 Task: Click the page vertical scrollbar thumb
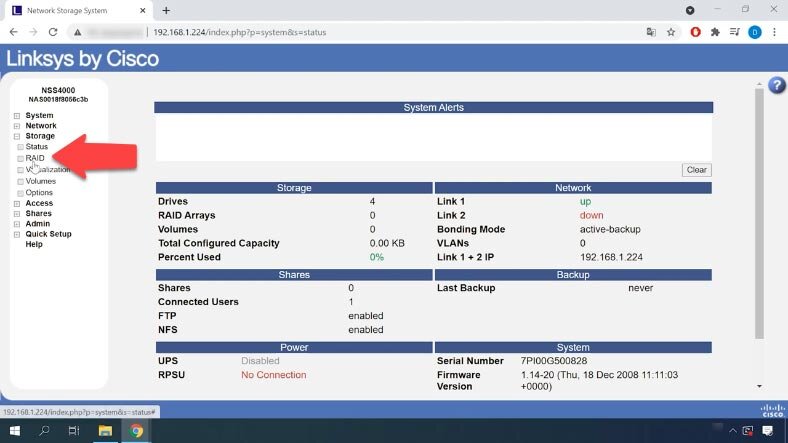click(759, 213)
